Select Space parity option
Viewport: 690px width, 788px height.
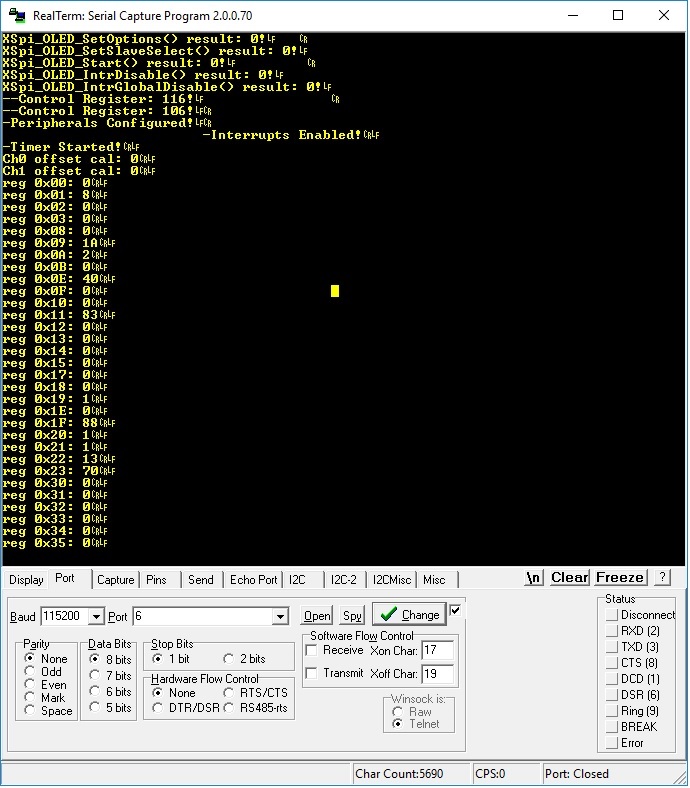(x=48, y=711)
